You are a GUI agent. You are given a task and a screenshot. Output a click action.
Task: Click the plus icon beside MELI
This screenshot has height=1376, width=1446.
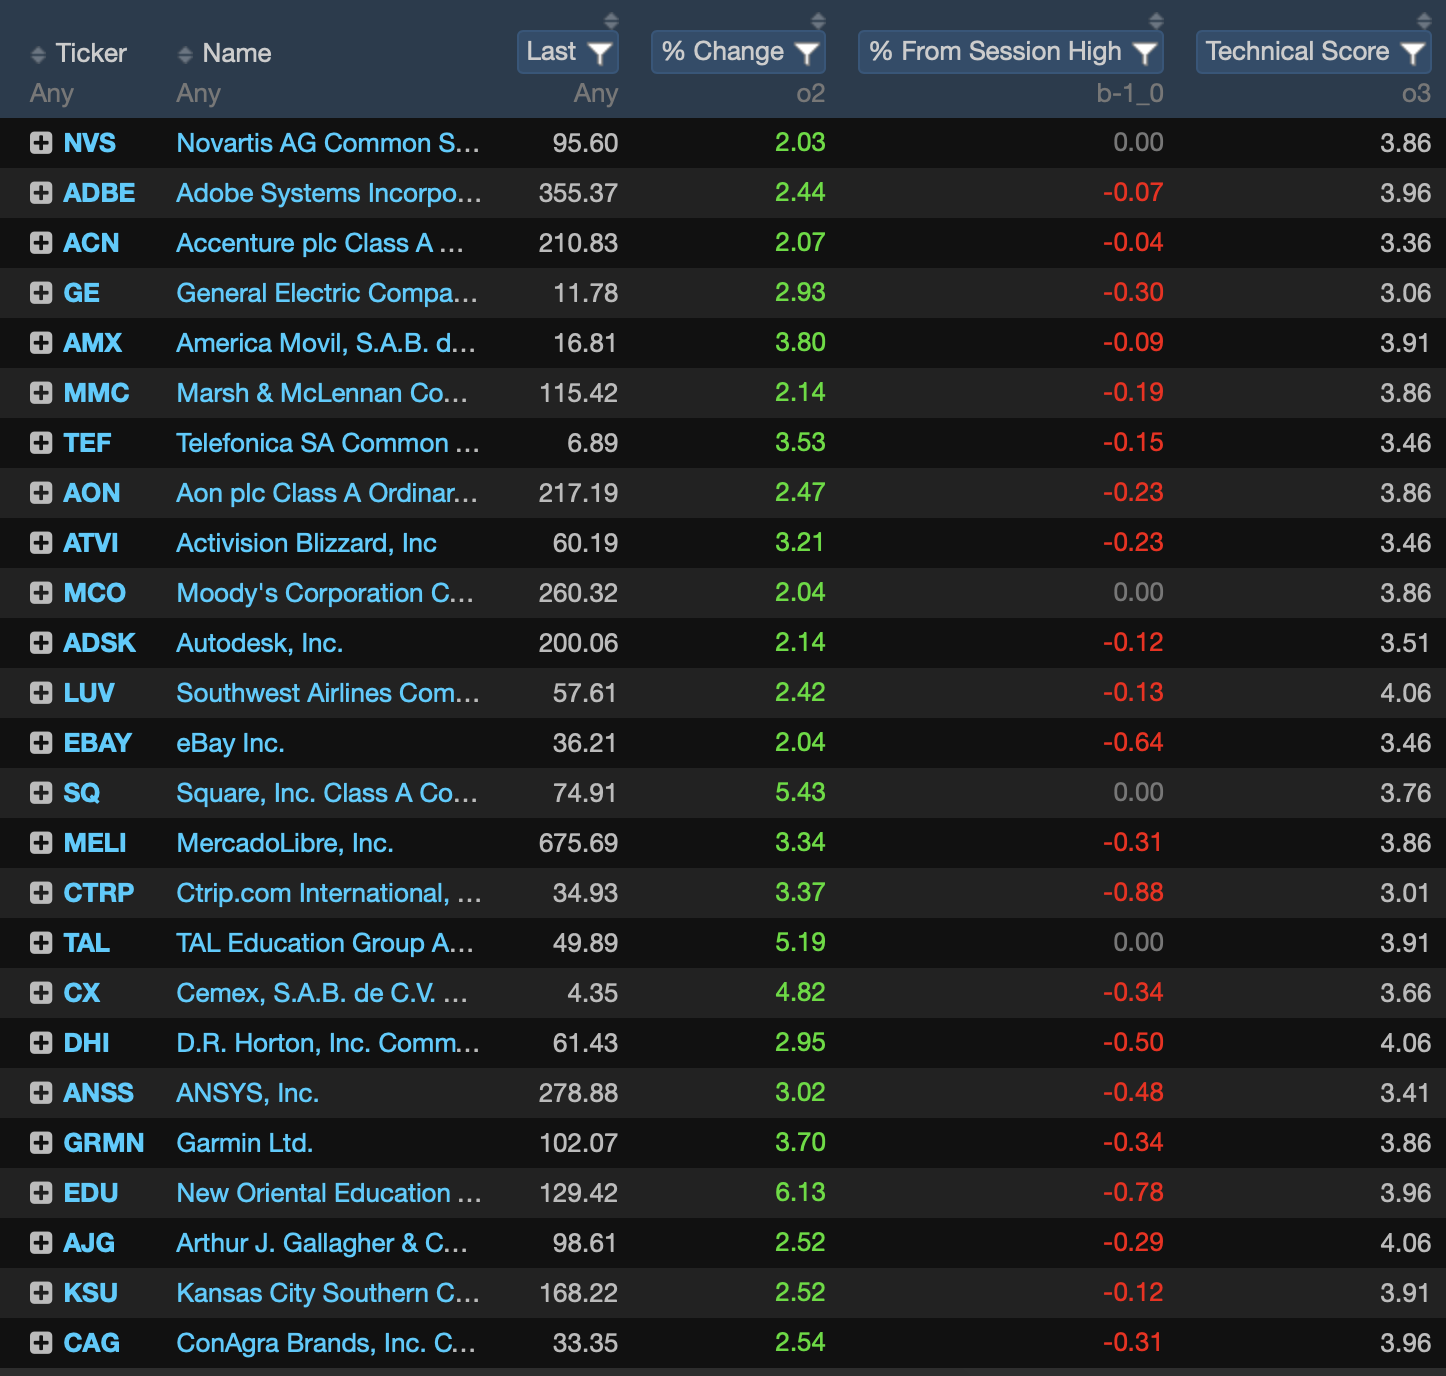(x=41, y=843)
